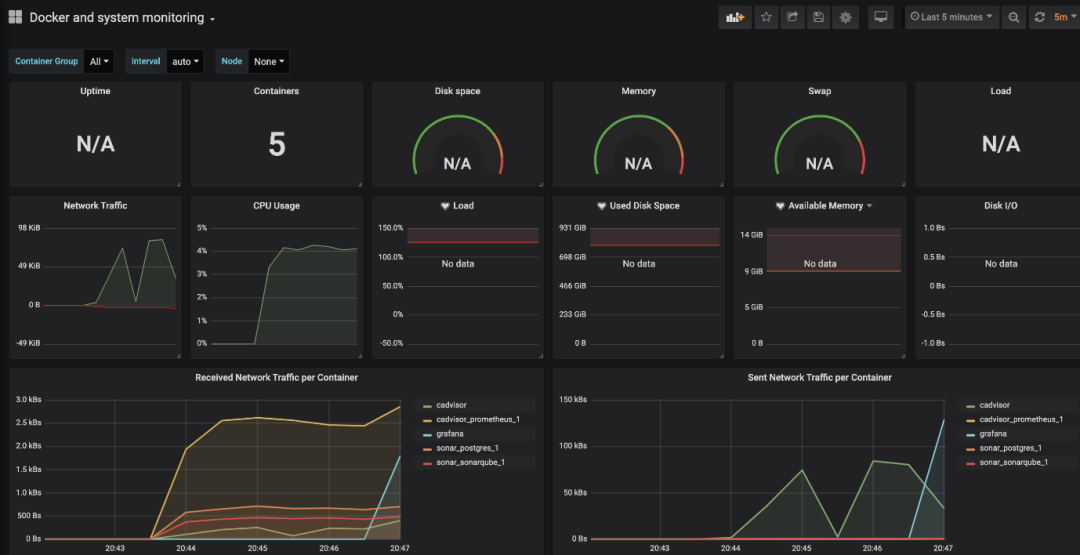Viewport: 1080px width, 555px height.
Task: Toggle grafana series in Received legend
Action: click(x=450, y=434)
